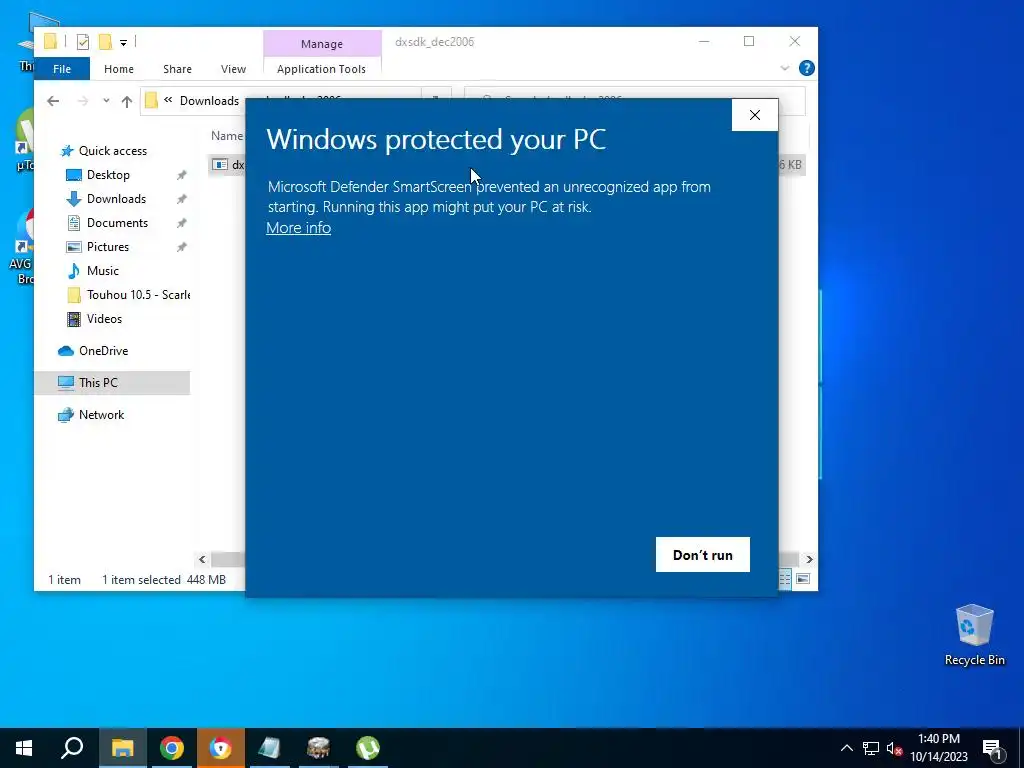The width and height of the screenshot is (1024, 768).
Task: Expand recent locations dropdown arrow
Action: [106, 101]
